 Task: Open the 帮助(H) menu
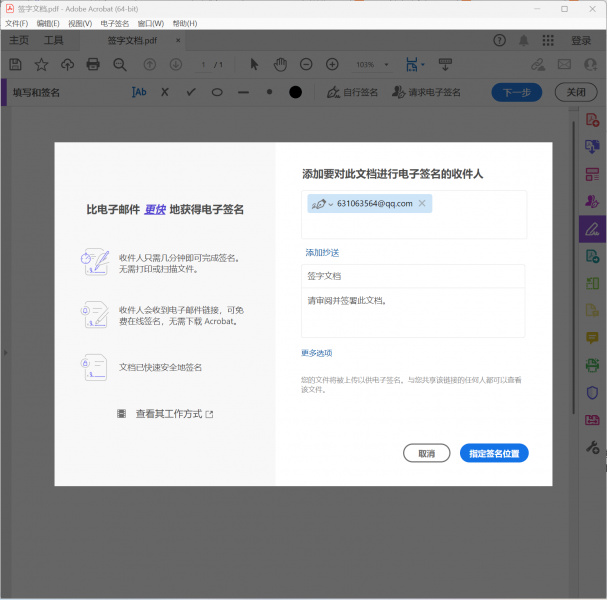click(x=185, y=24)
